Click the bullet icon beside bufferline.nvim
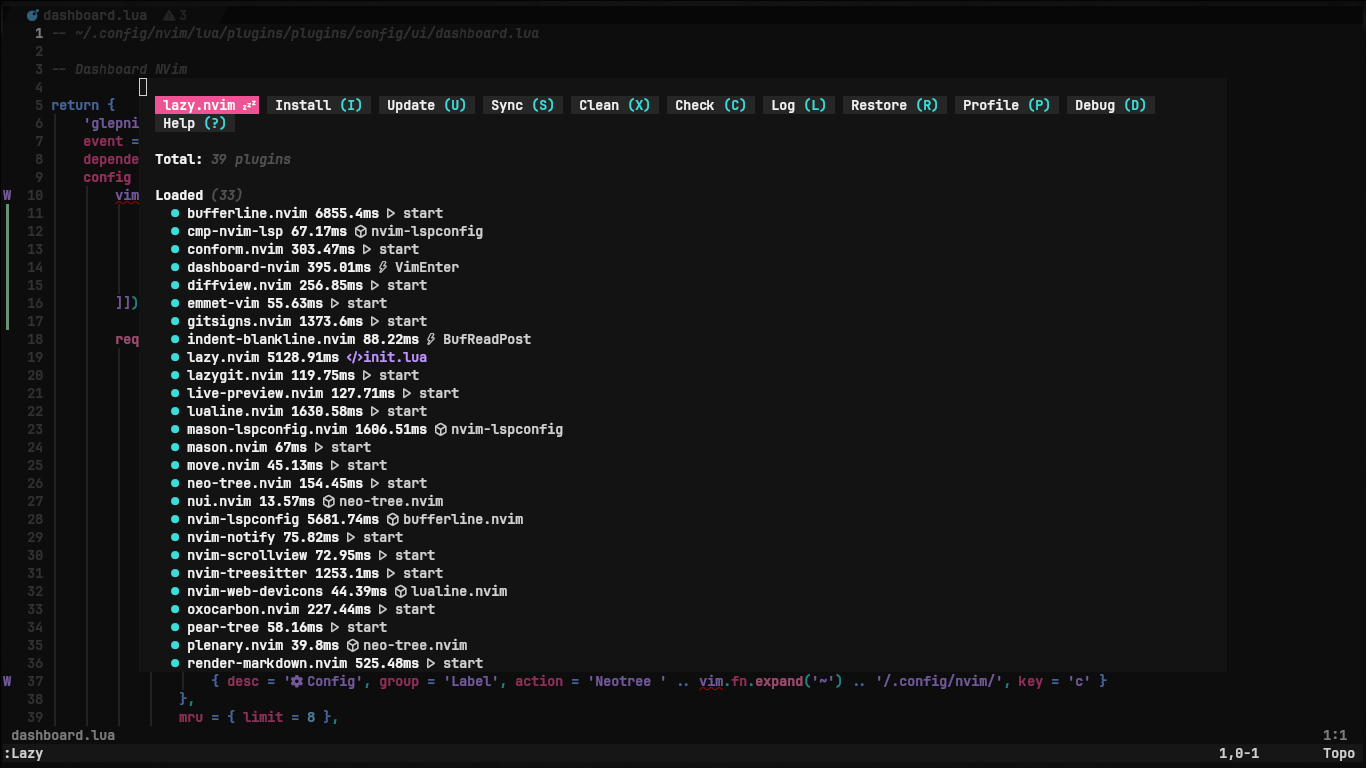The width and height of the screenshot is (1367, 769). click(x=175, y=213)
